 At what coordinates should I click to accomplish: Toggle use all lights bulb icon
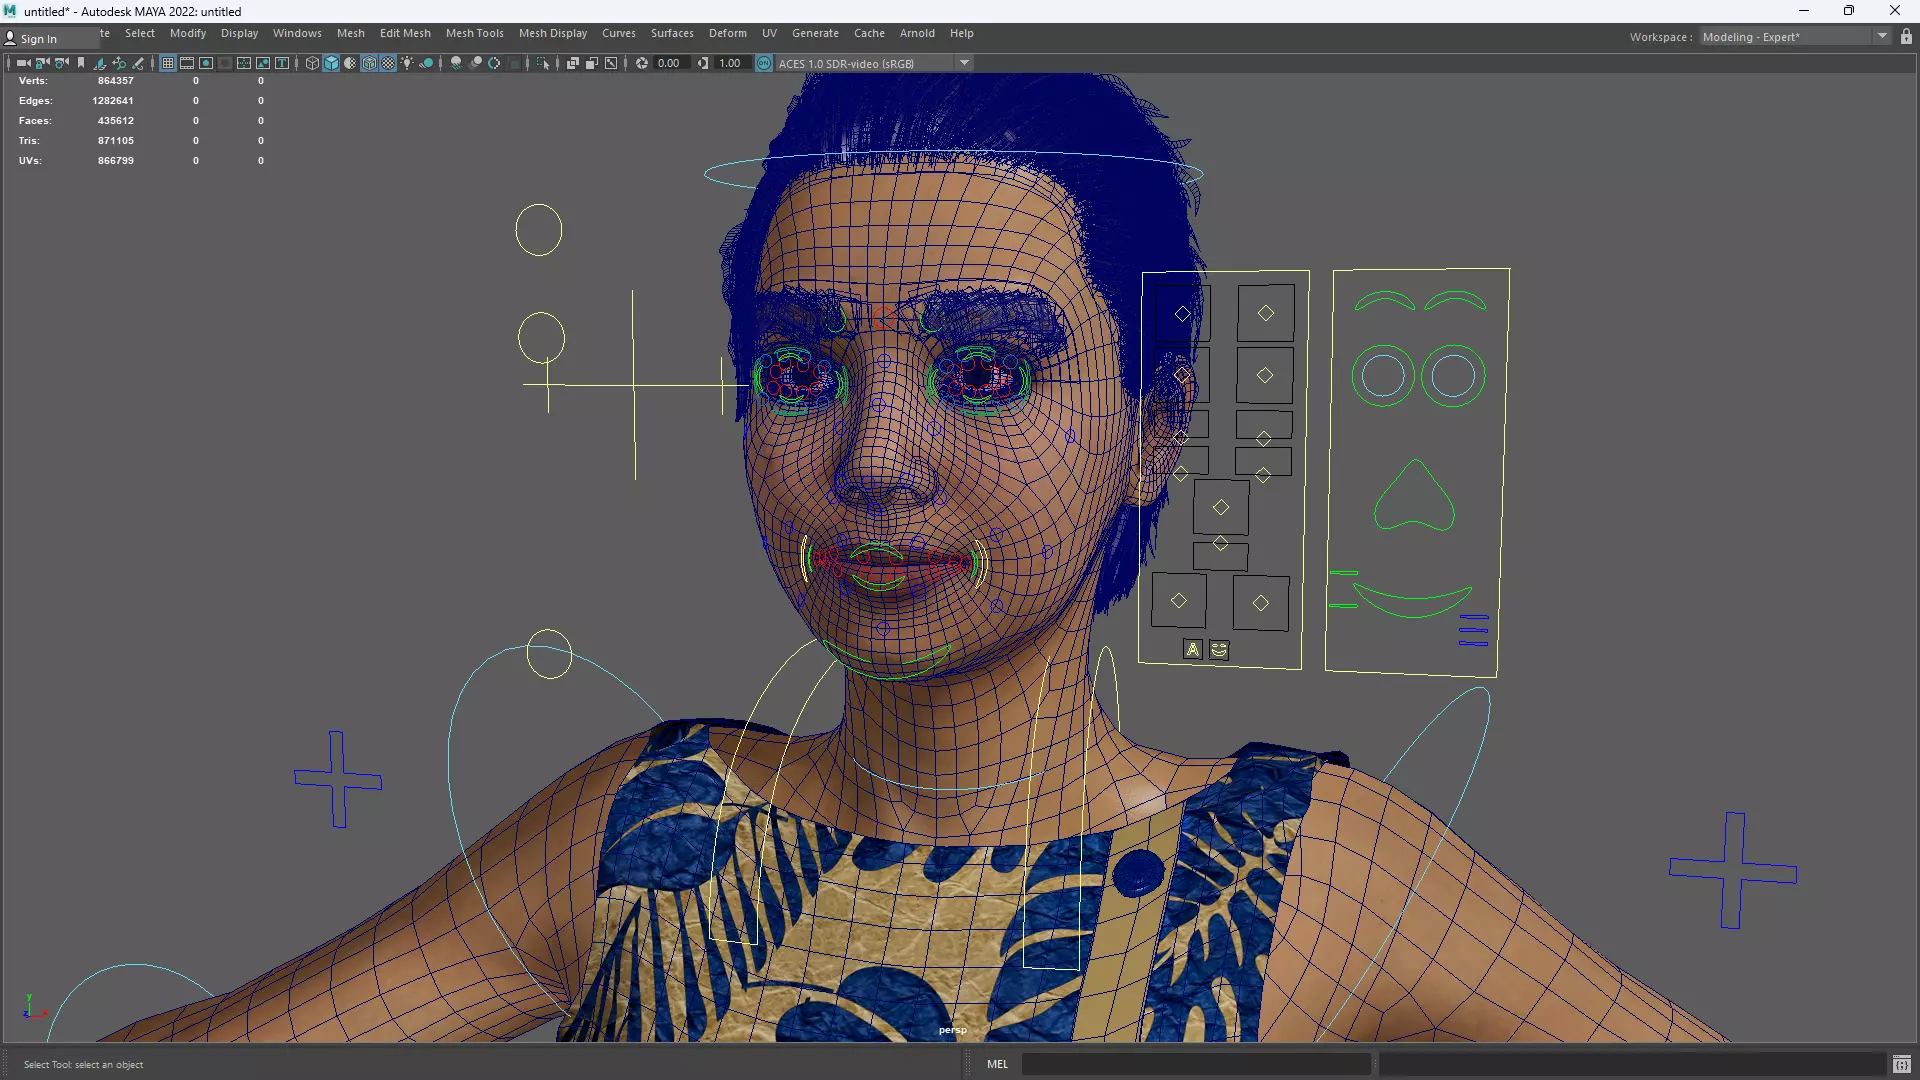coord(407,63)
